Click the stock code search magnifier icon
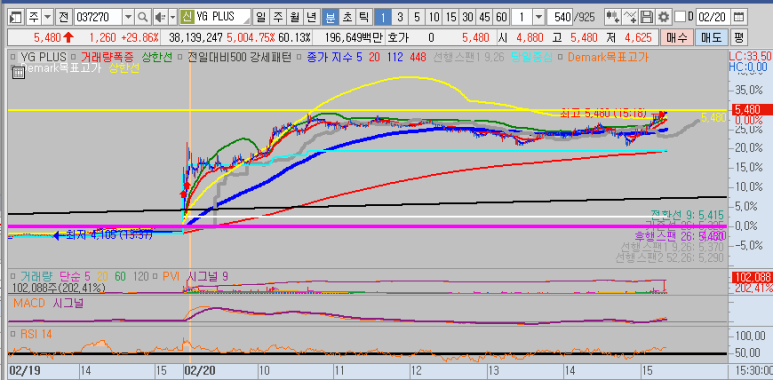 pyautogui.click(x=142, y=17)
